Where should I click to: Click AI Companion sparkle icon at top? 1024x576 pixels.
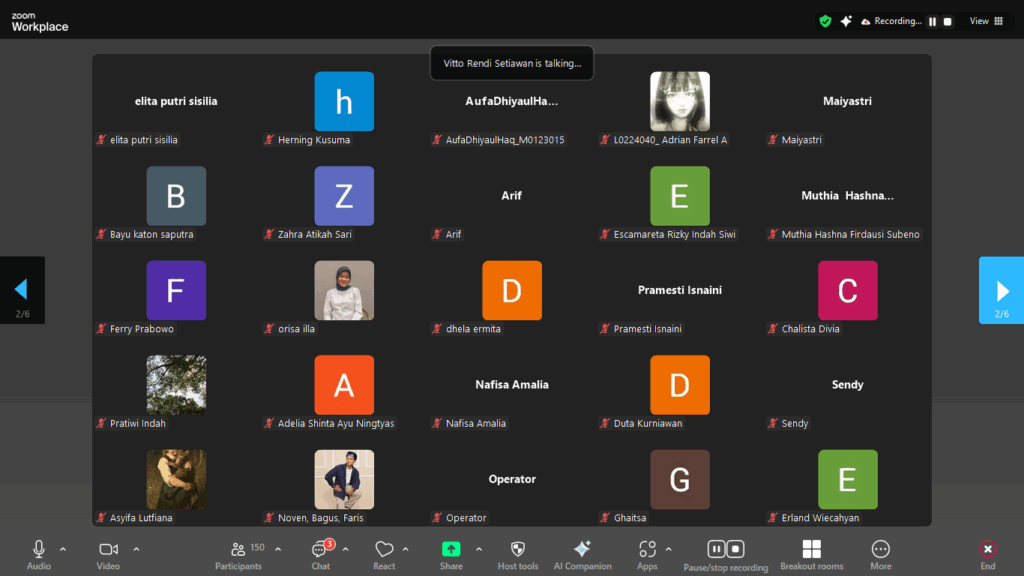tap(846, 22)
